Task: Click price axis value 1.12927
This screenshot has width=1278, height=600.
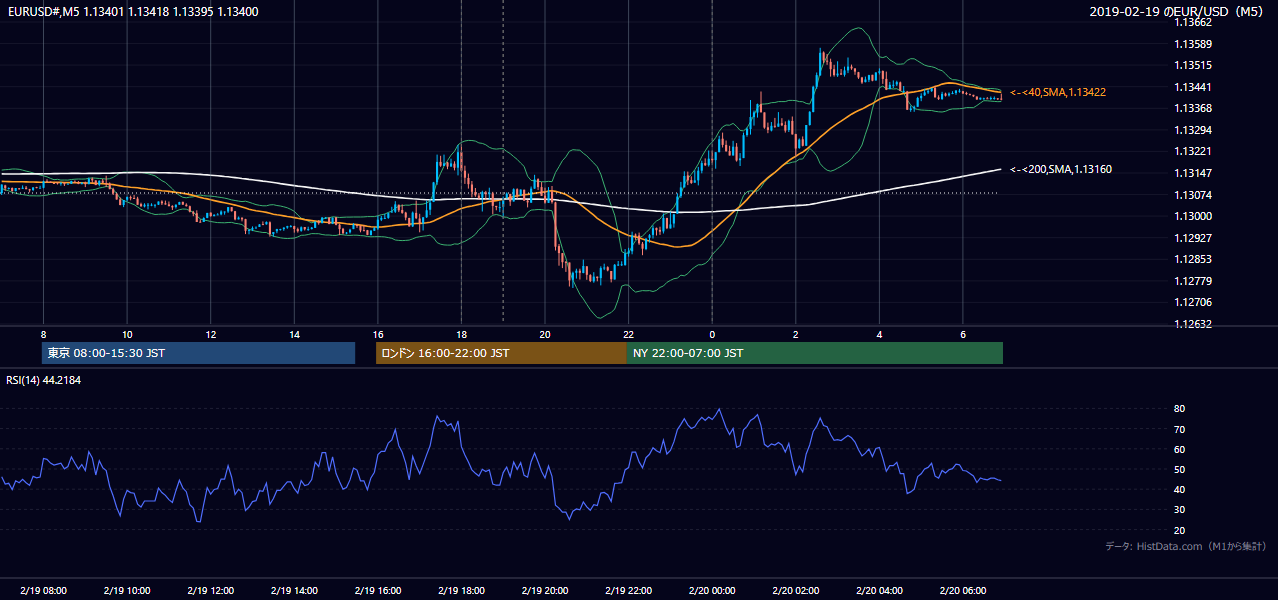Action: pos(1192,238)
